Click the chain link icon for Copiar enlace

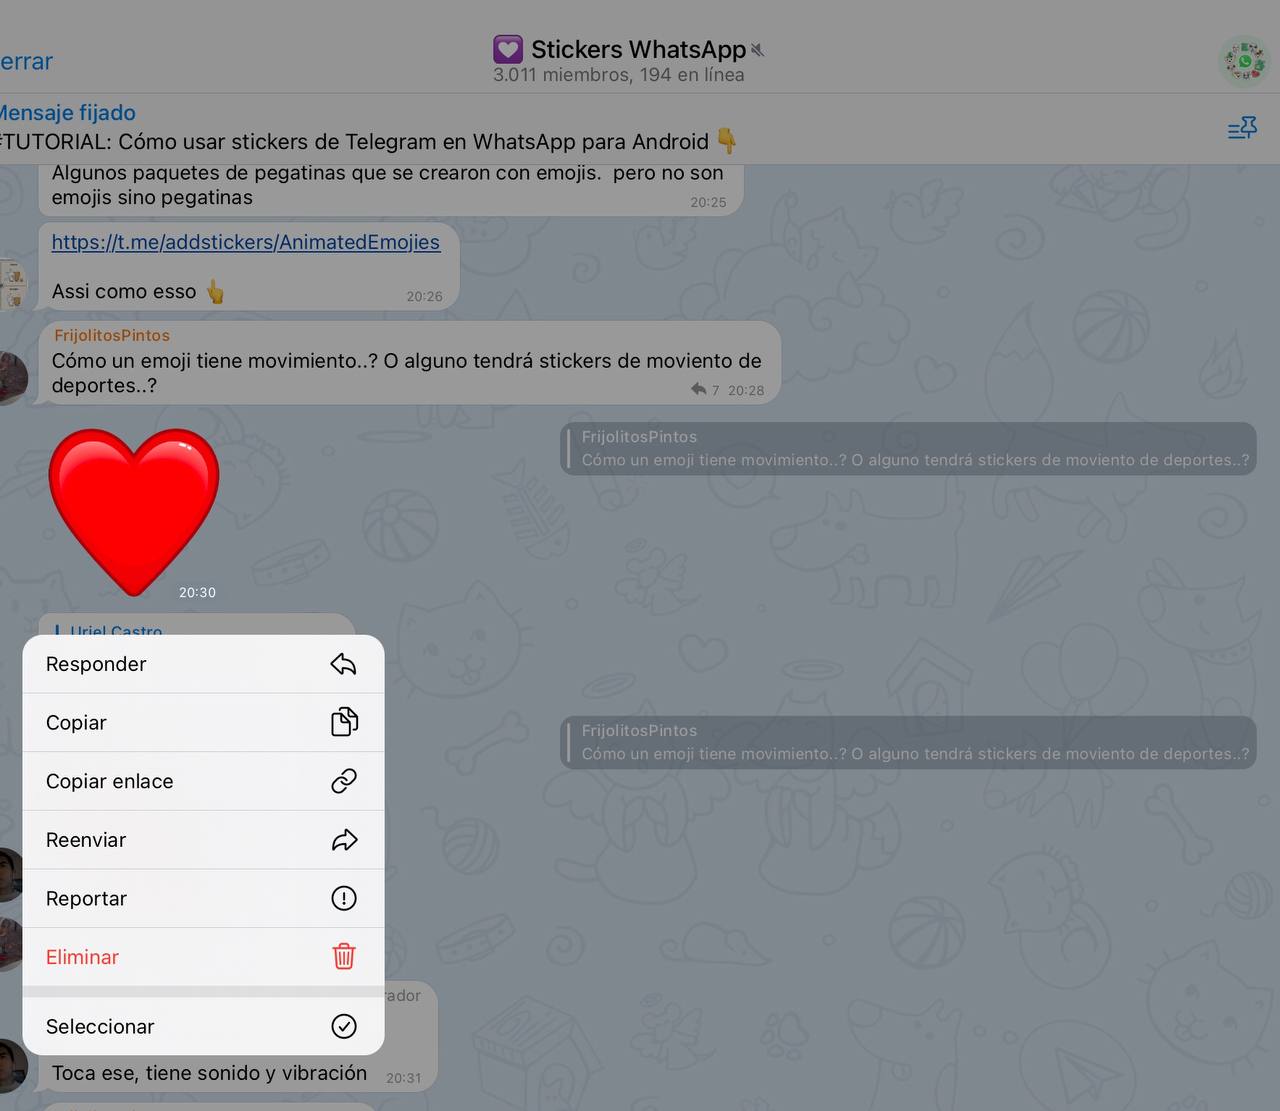[344, 781]
